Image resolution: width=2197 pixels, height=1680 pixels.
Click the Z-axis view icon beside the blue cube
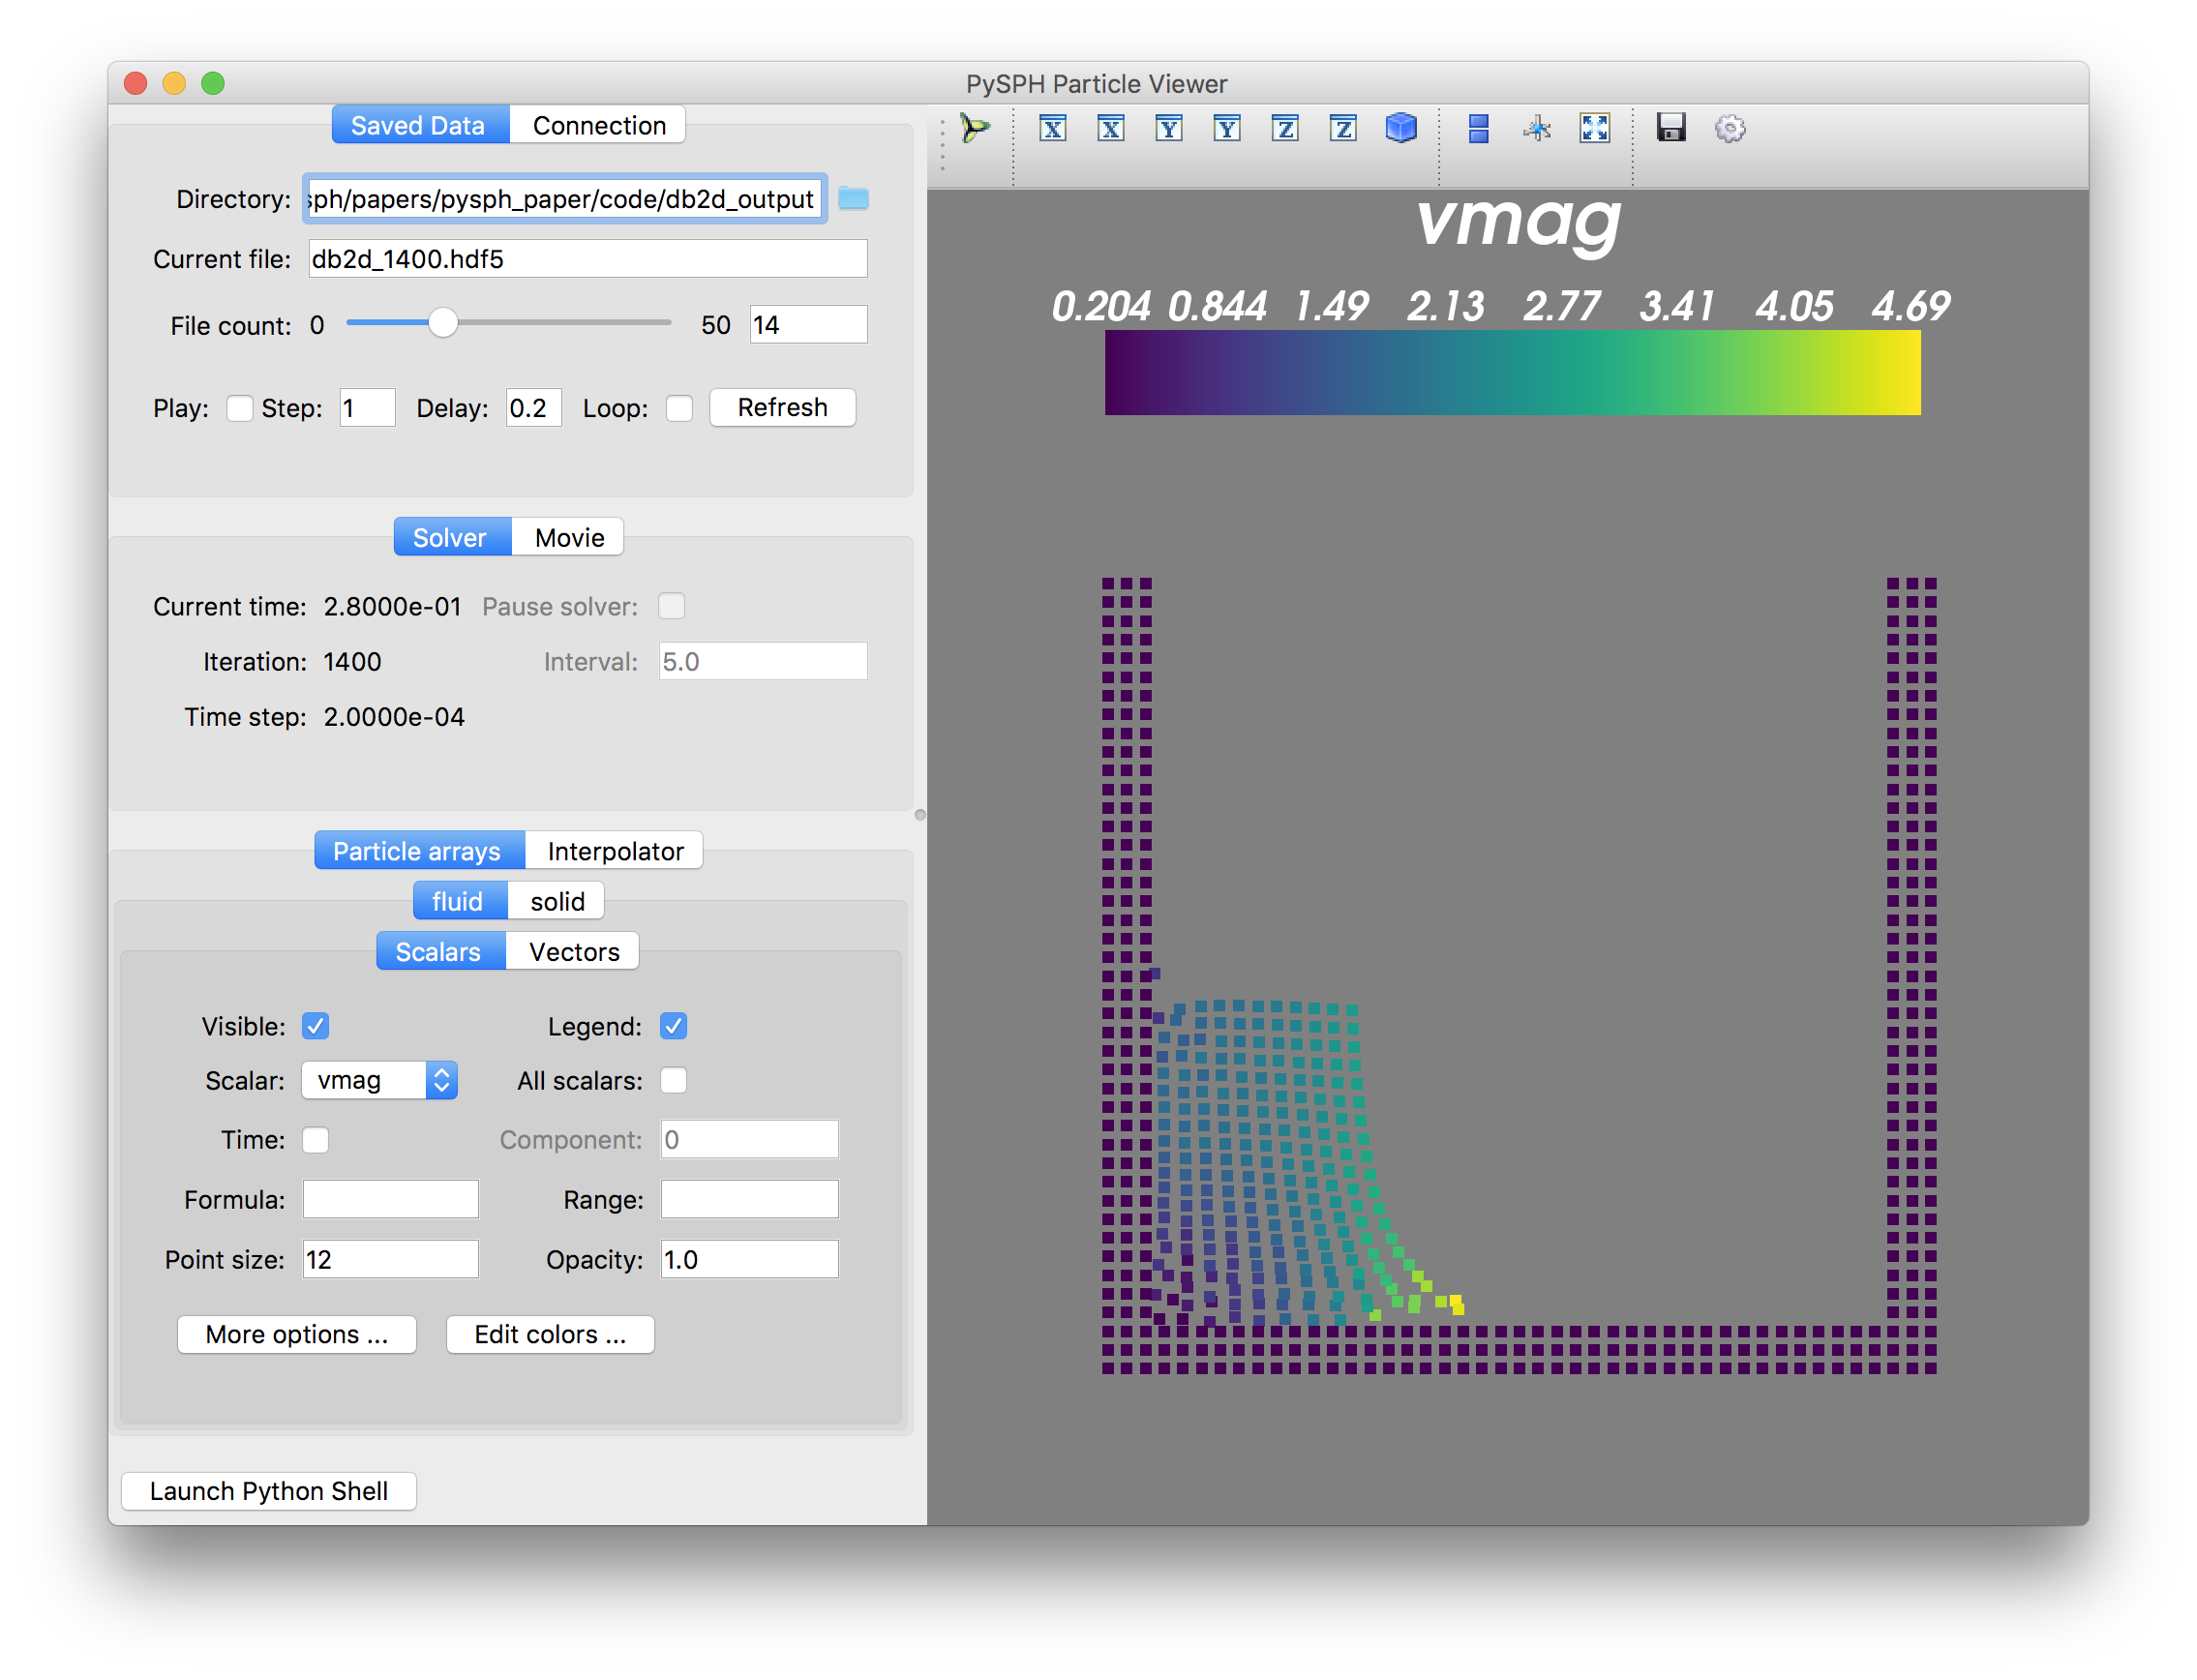tap(1343, 128)
